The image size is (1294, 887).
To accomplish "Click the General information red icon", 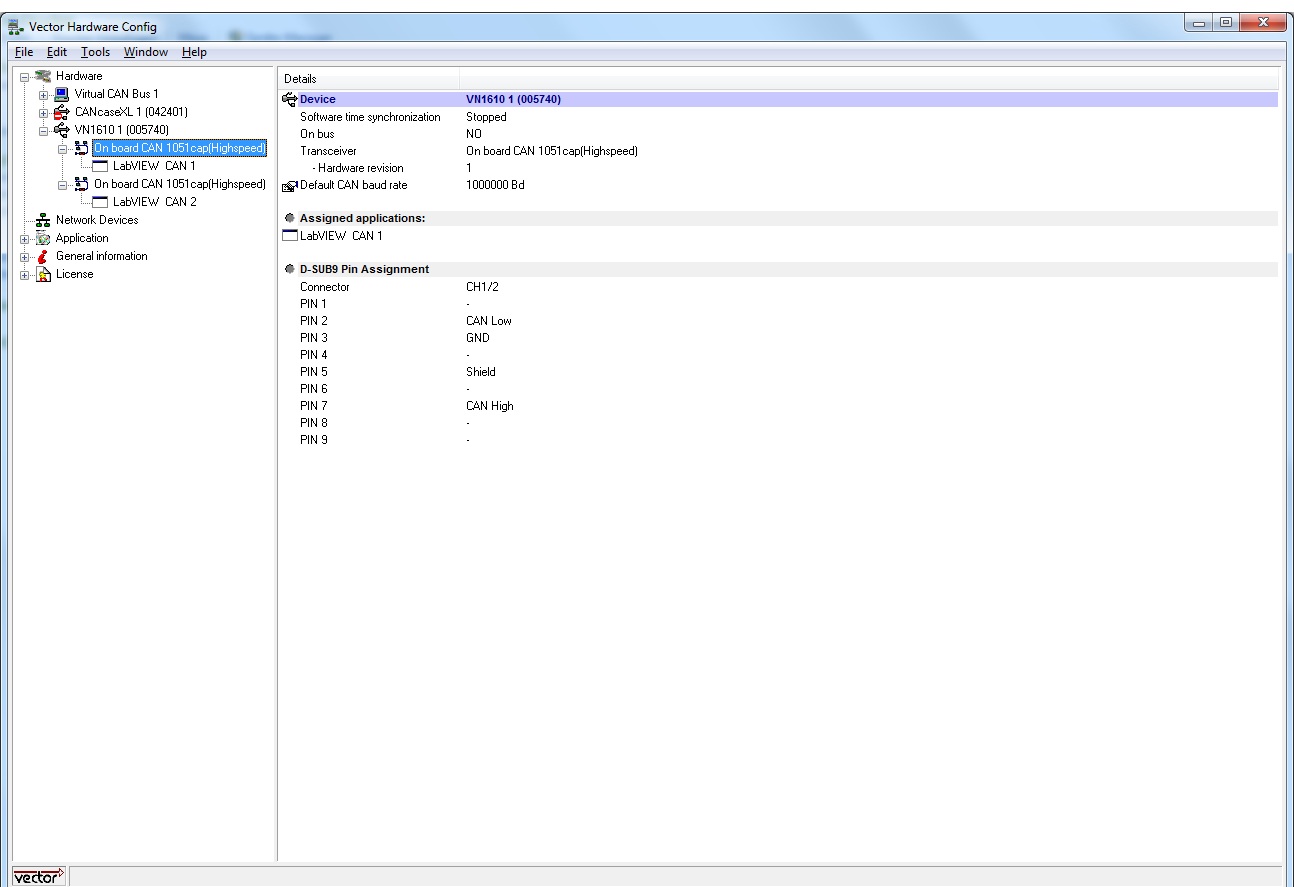I will tap(43, 256).
